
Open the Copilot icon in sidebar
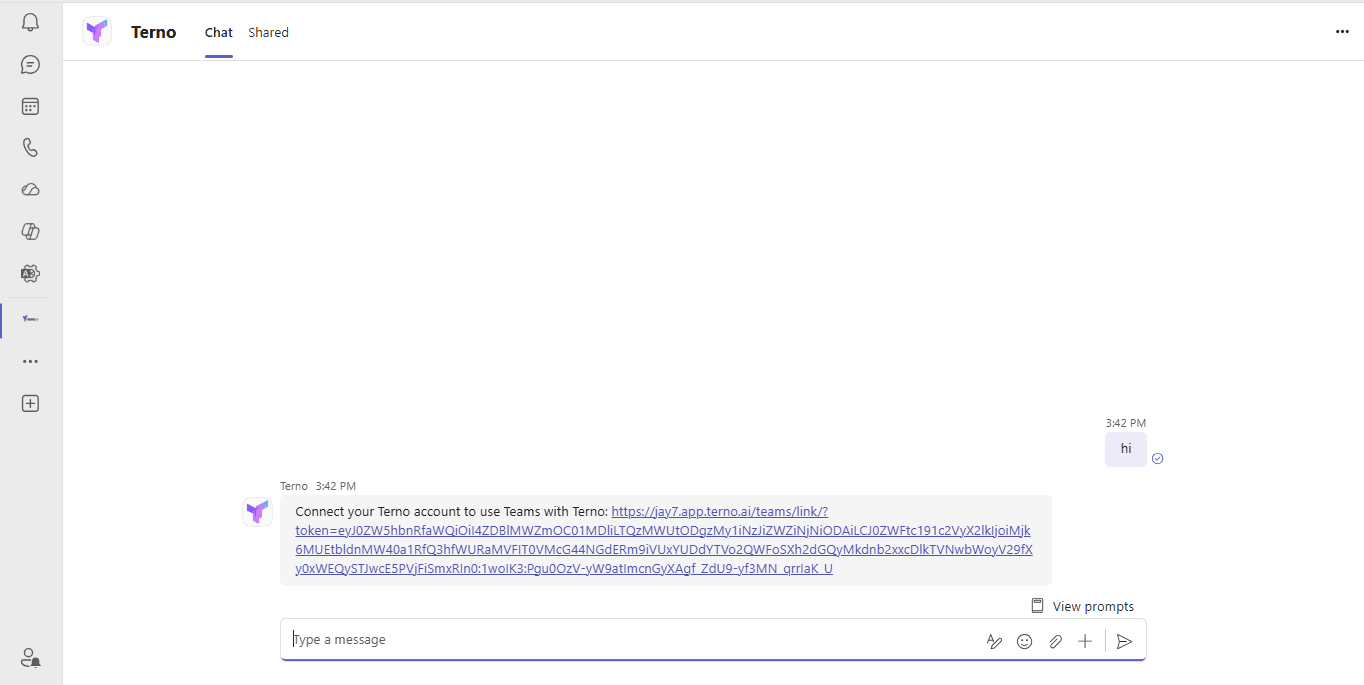30,231
